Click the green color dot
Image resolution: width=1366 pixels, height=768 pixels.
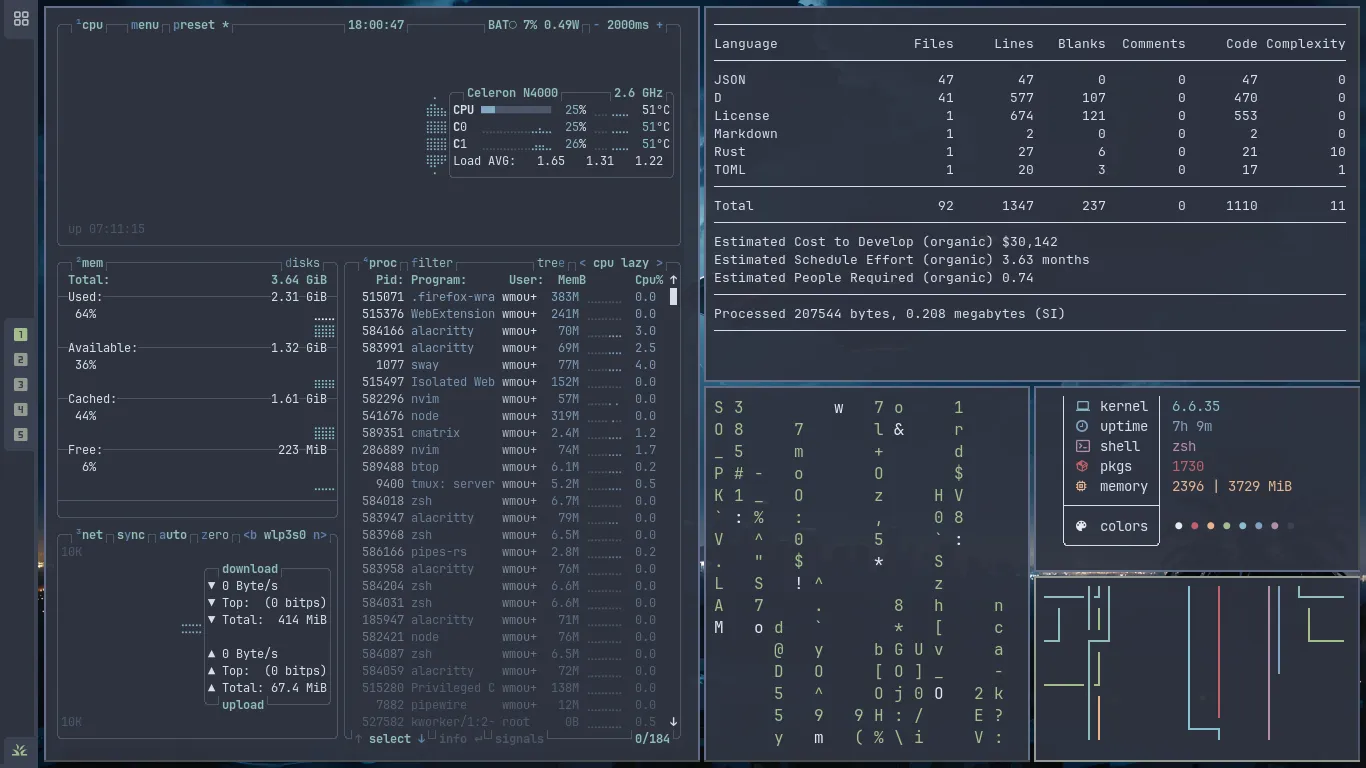pos(1227,526)
